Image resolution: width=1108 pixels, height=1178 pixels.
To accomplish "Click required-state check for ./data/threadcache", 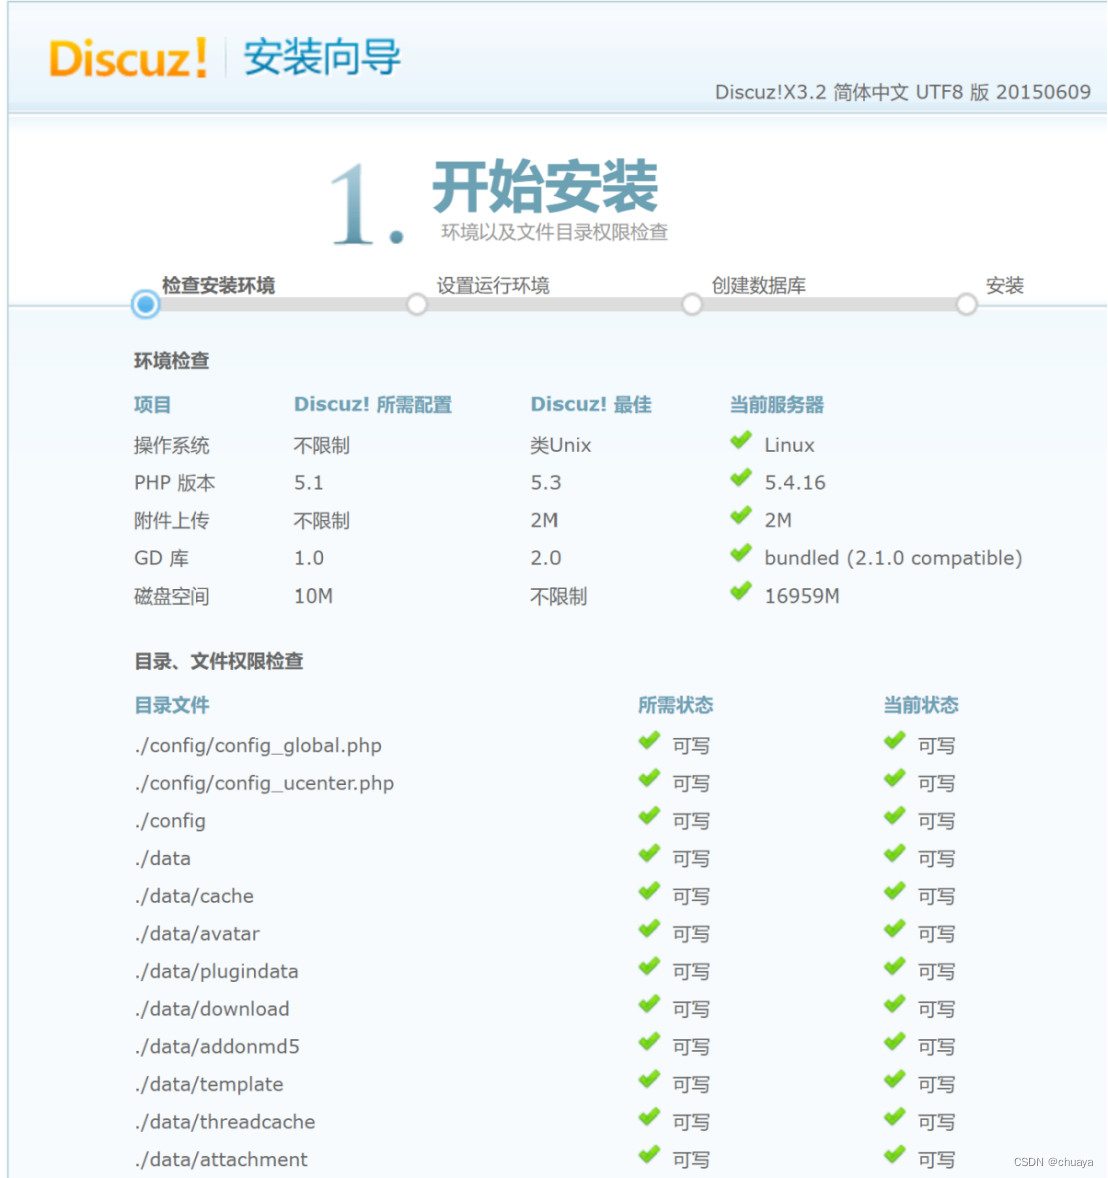I will tap(649, 1118).
